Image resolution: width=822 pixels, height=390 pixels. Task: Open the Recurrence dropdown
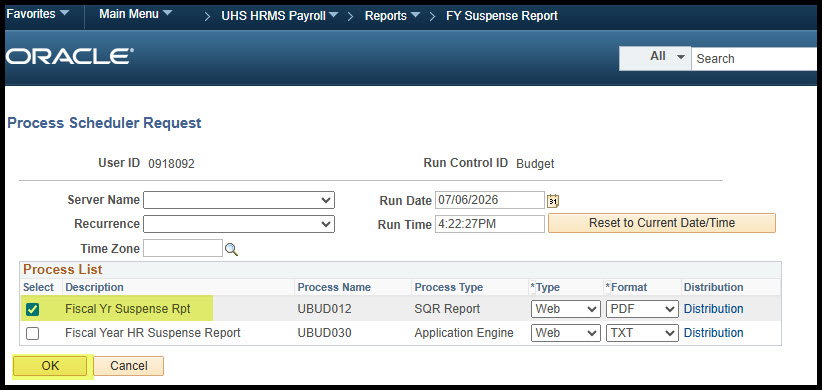point(239,224)
